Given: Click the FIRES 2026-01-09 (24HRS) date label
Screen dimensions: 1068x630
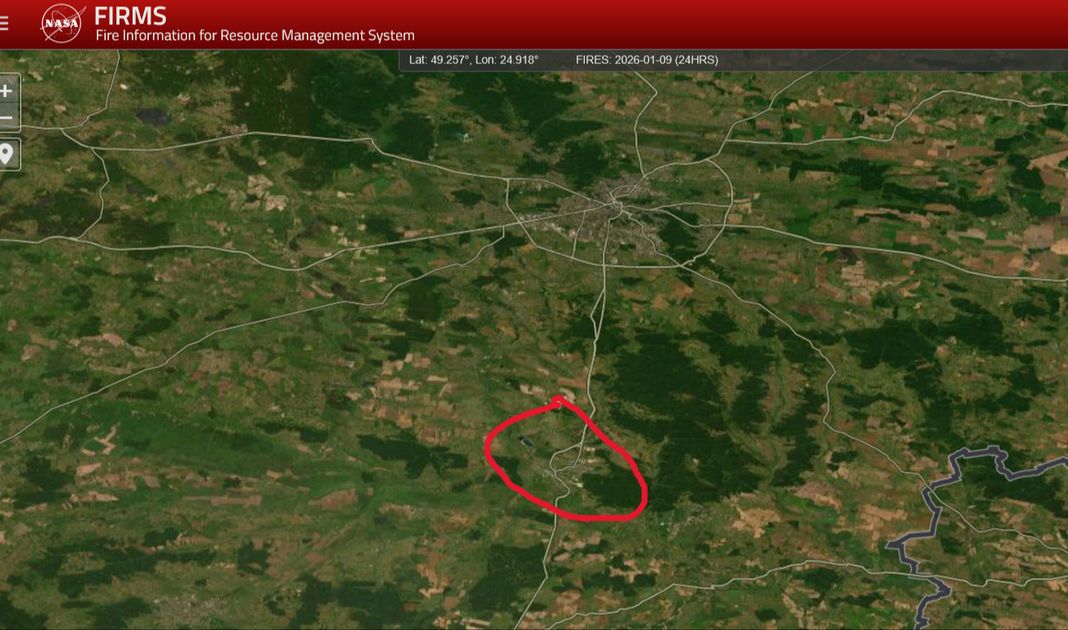Looking at the screenshot, I should [x=646, y=60].
